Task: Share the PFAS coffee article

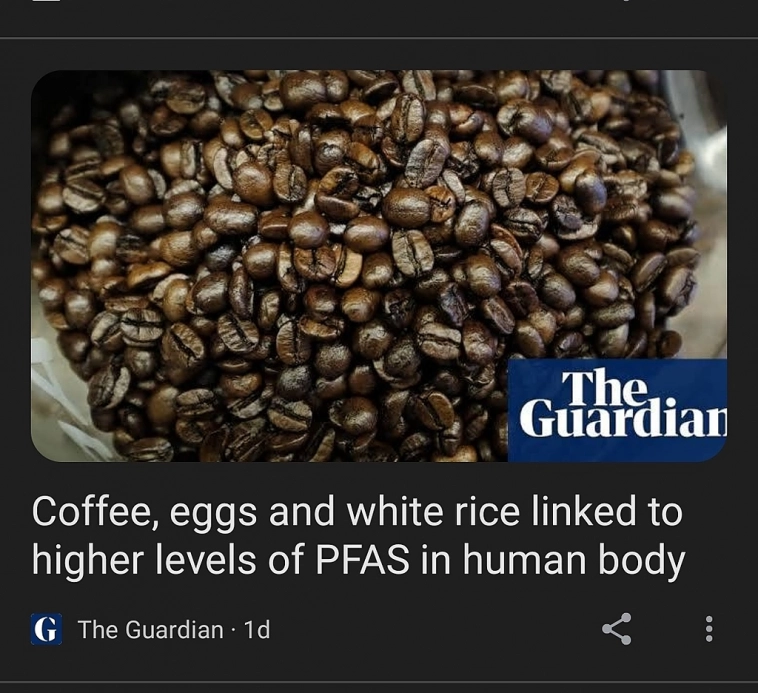Action: tap(617, 629)
